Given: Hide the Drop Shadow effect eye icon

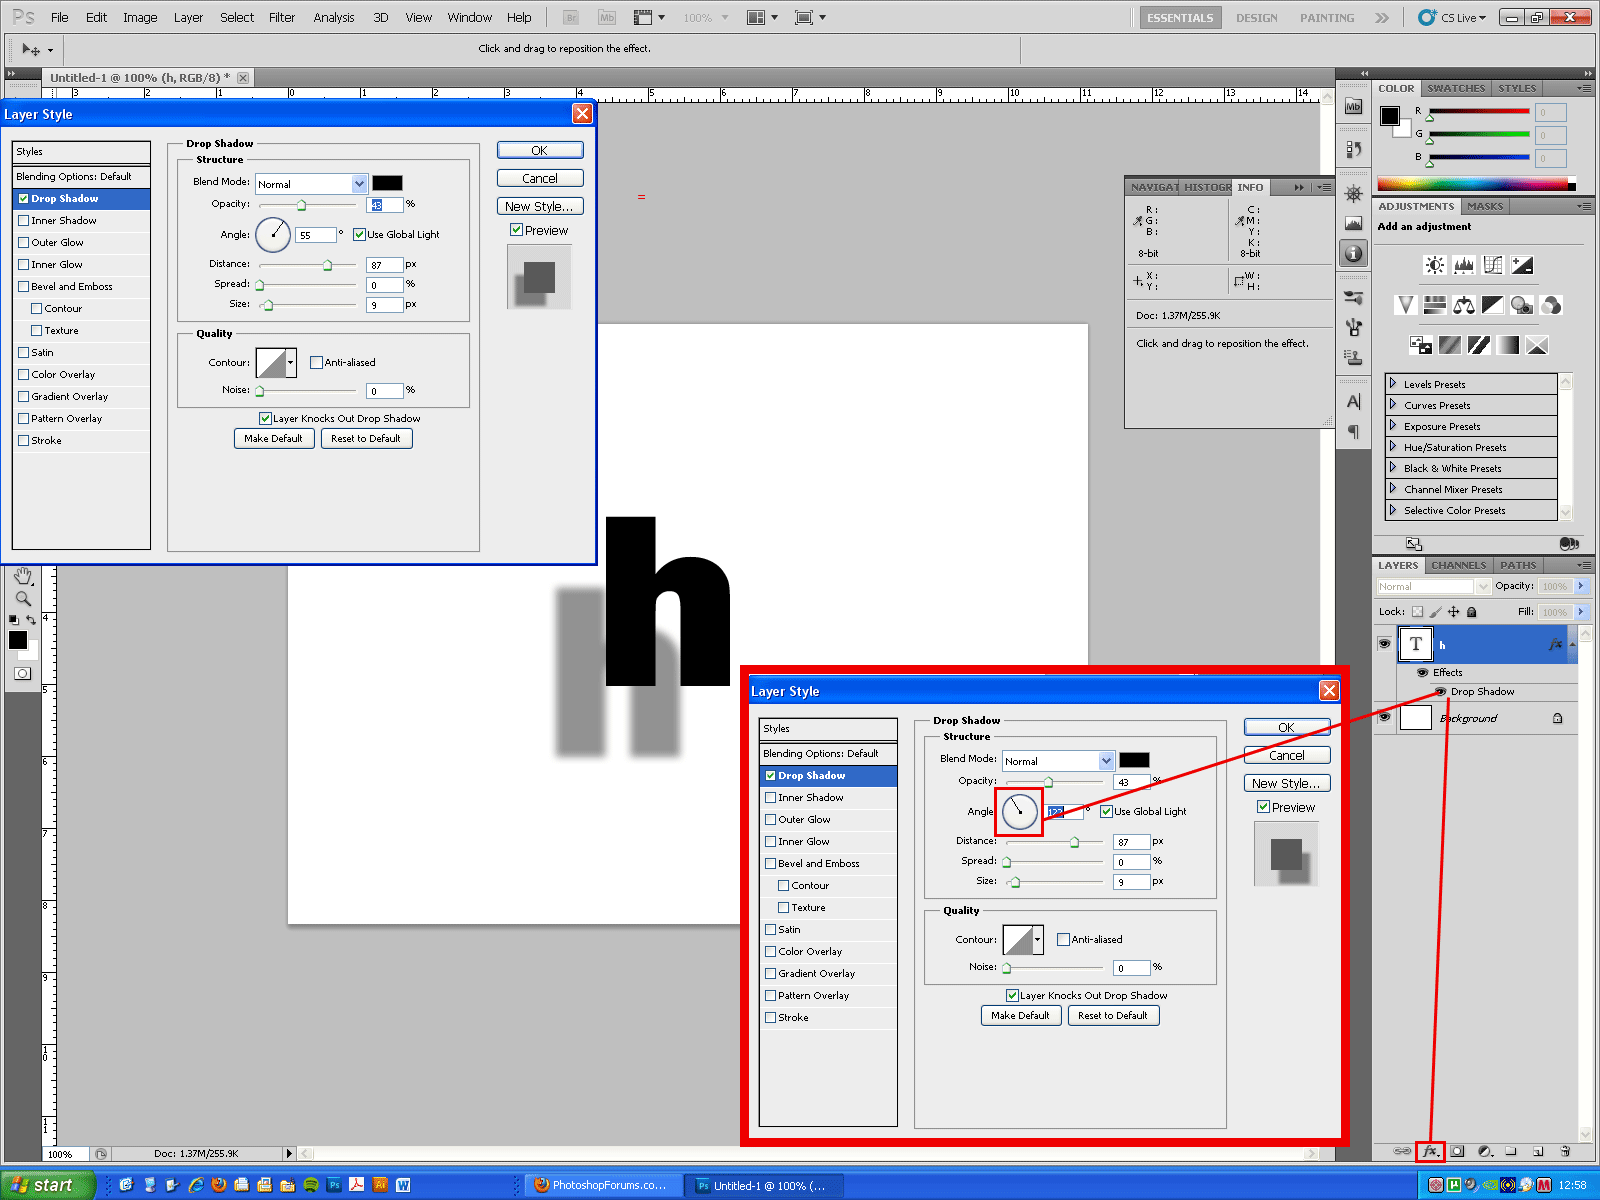Looking at the screenshot, I should click(1440, 692).
